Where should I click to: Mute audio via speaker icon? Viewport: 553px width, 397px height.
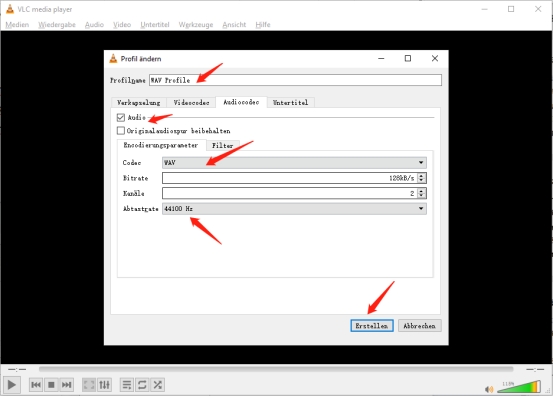click(x=489, y=389)
